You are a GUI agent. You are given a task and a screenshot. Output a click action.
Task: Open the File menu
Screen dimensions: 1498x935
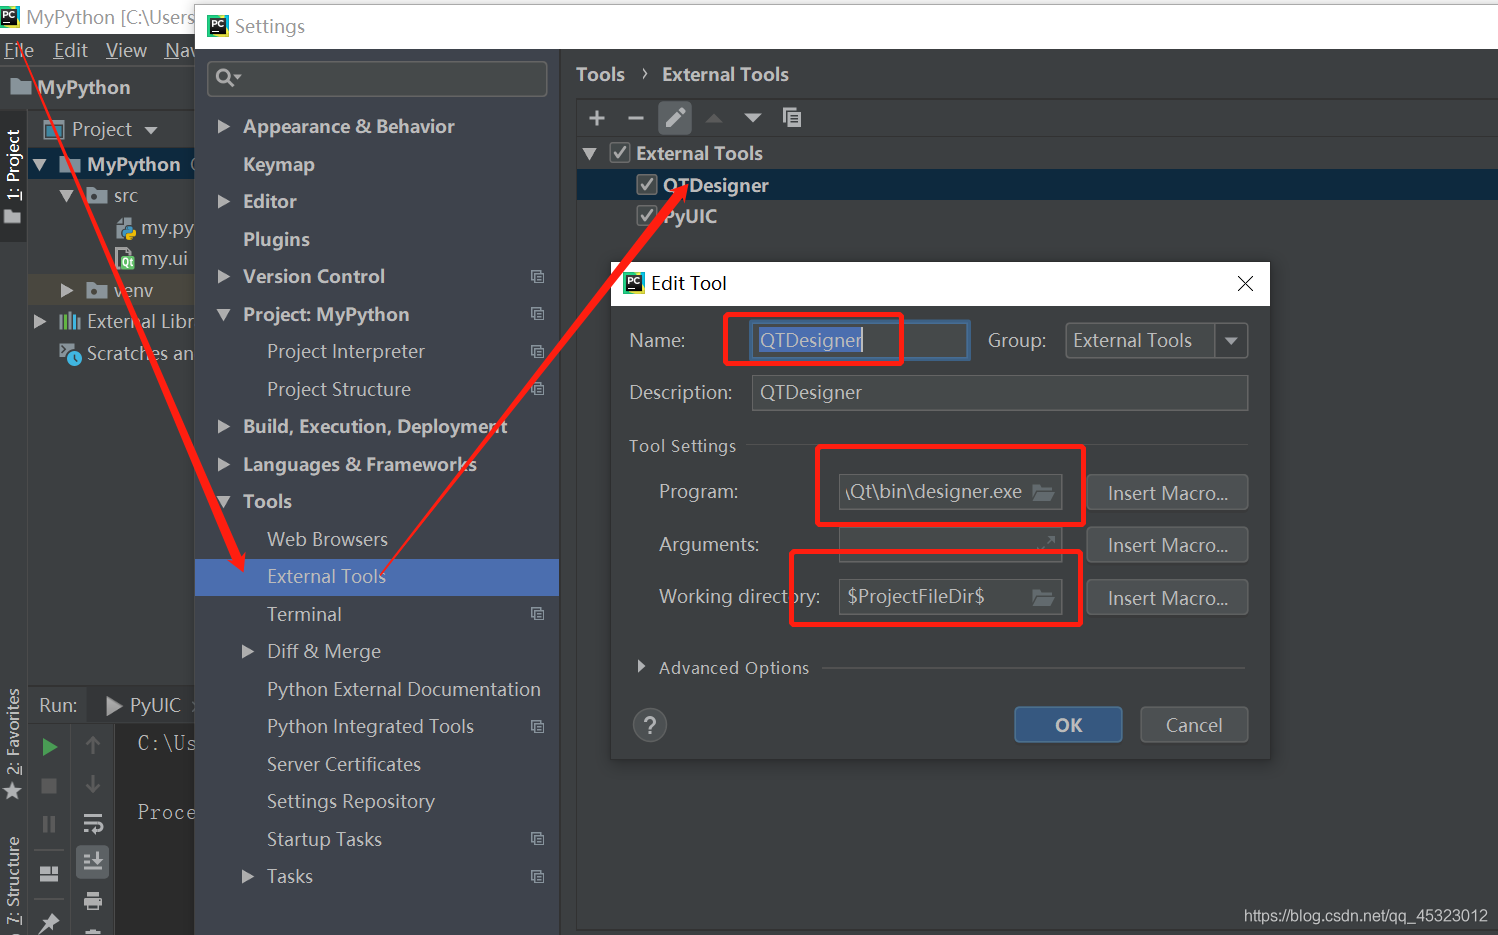[x=19, y=50]
